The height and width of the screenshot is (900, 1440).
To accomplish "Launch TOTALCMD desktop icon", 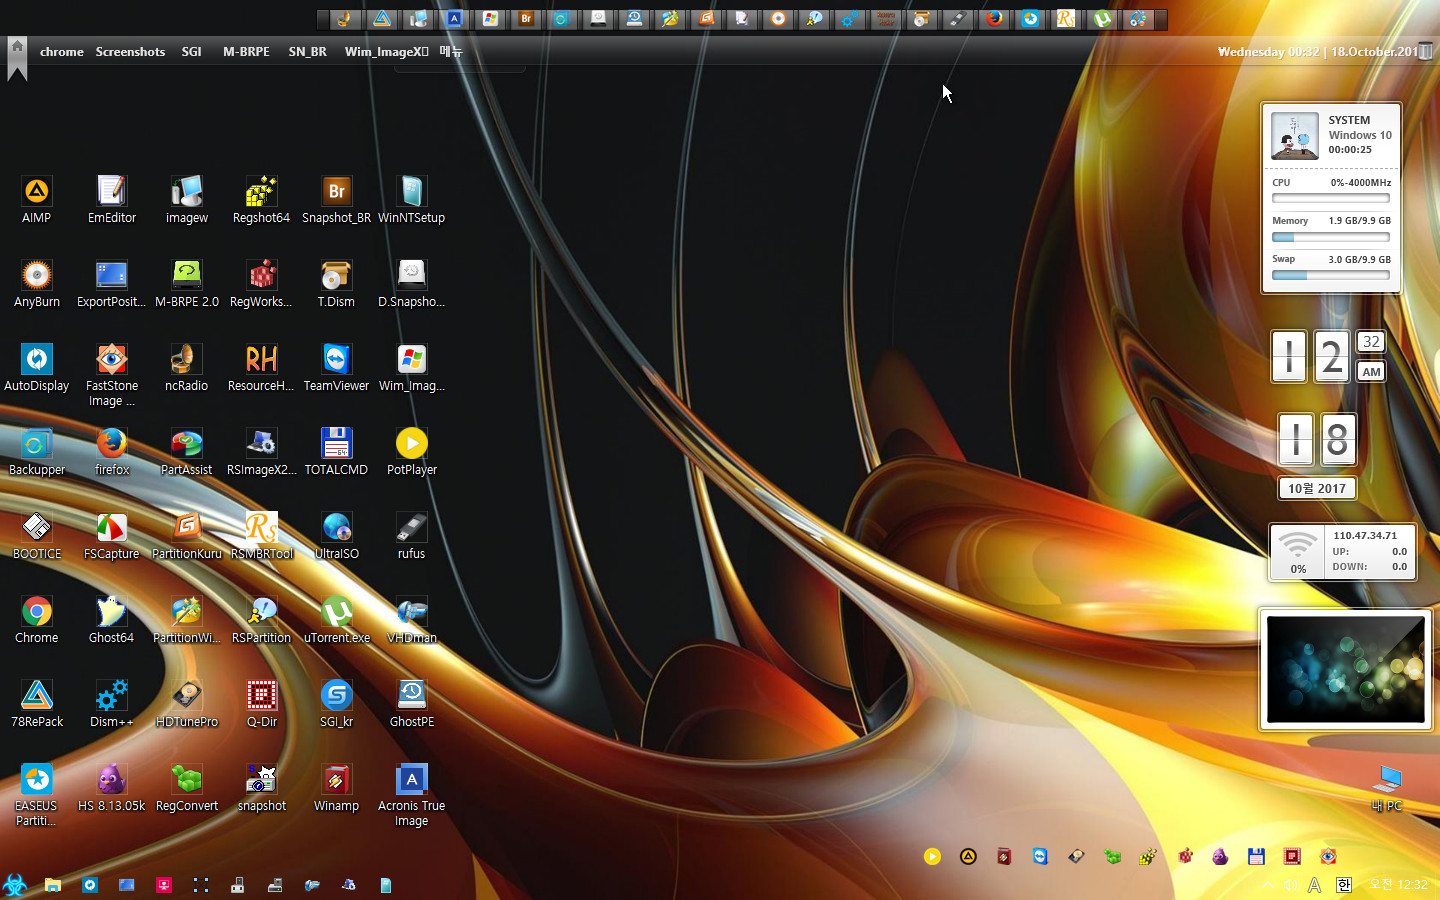I will click(x=337, y=450).
